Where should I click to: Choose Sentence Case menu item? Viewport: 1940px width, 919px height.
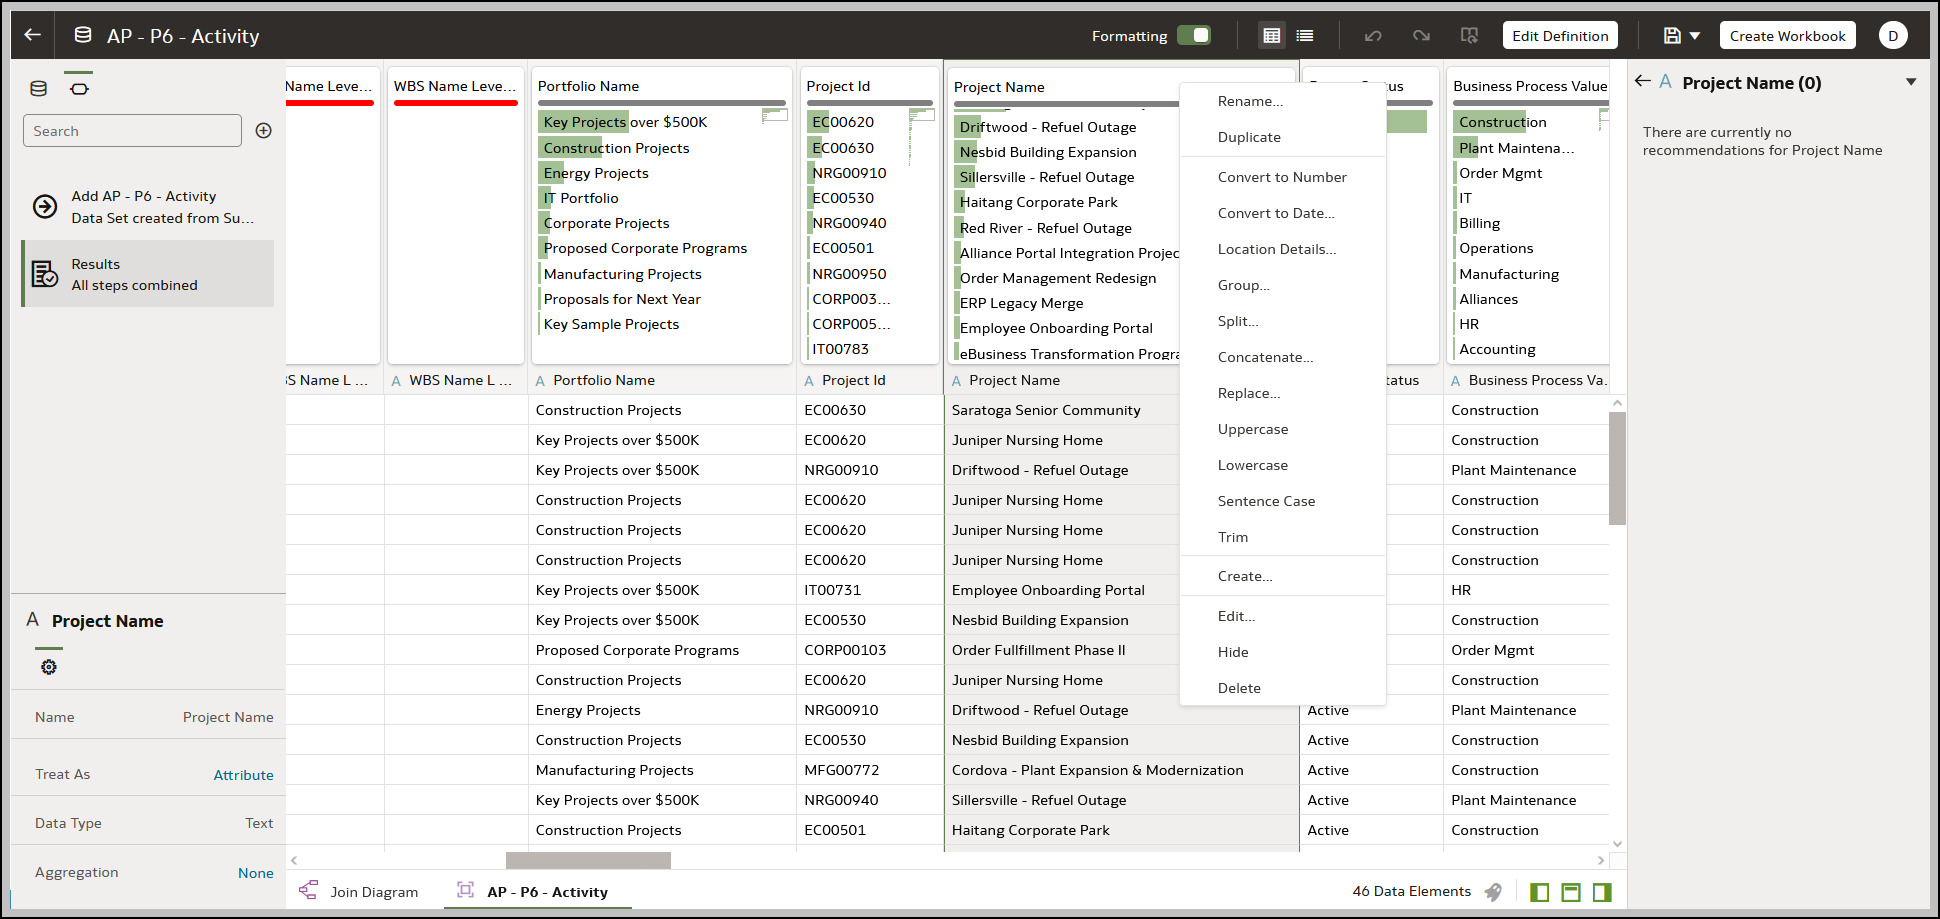1282,501
